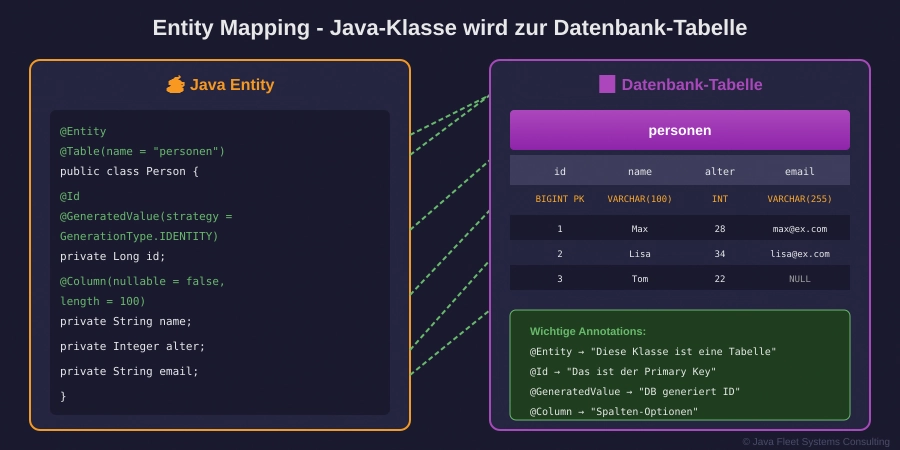The image size is (900, 450).
Task: Click the NULL value in Tom's row
Action: pyautogui.click(x=799, y=279)
